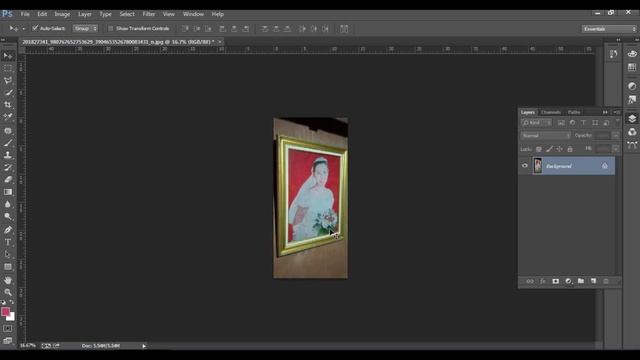Create a new layer group
The image size is (640, 360).
(581, 281)
